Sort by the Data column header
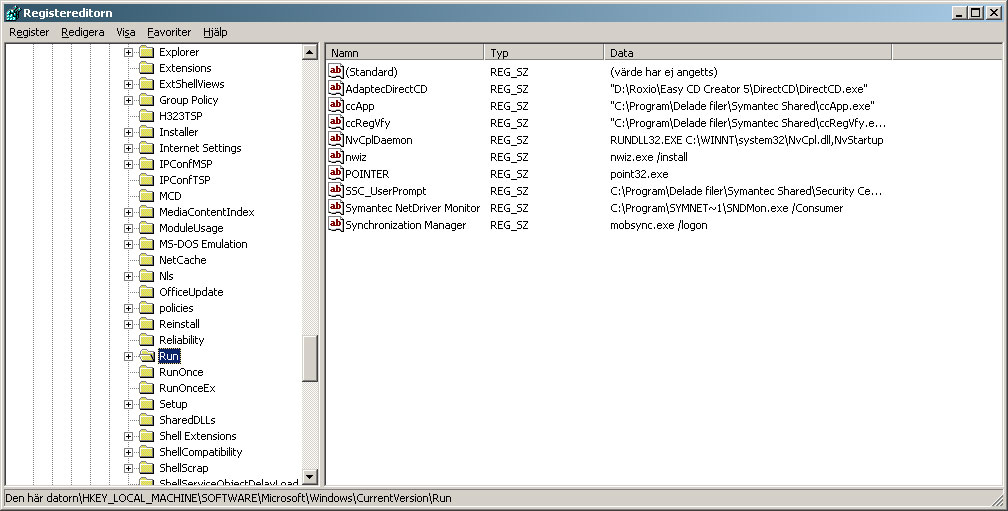This screenshot has height=511, width=1008. (x=748, y=53)
